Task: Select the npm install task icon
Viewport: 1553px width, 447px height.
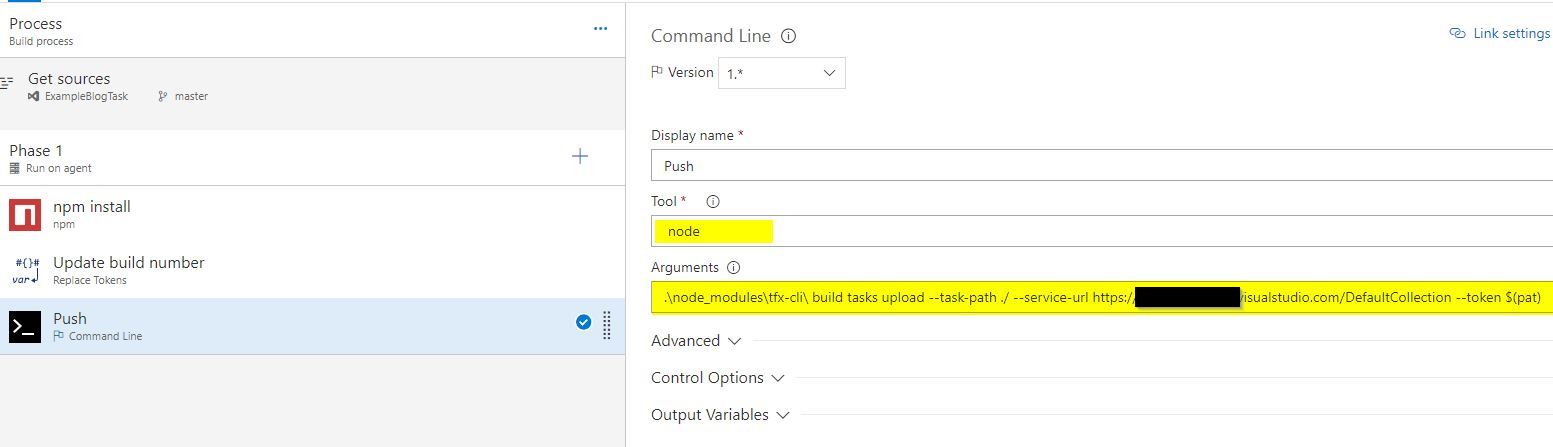Action: point(25,215)
